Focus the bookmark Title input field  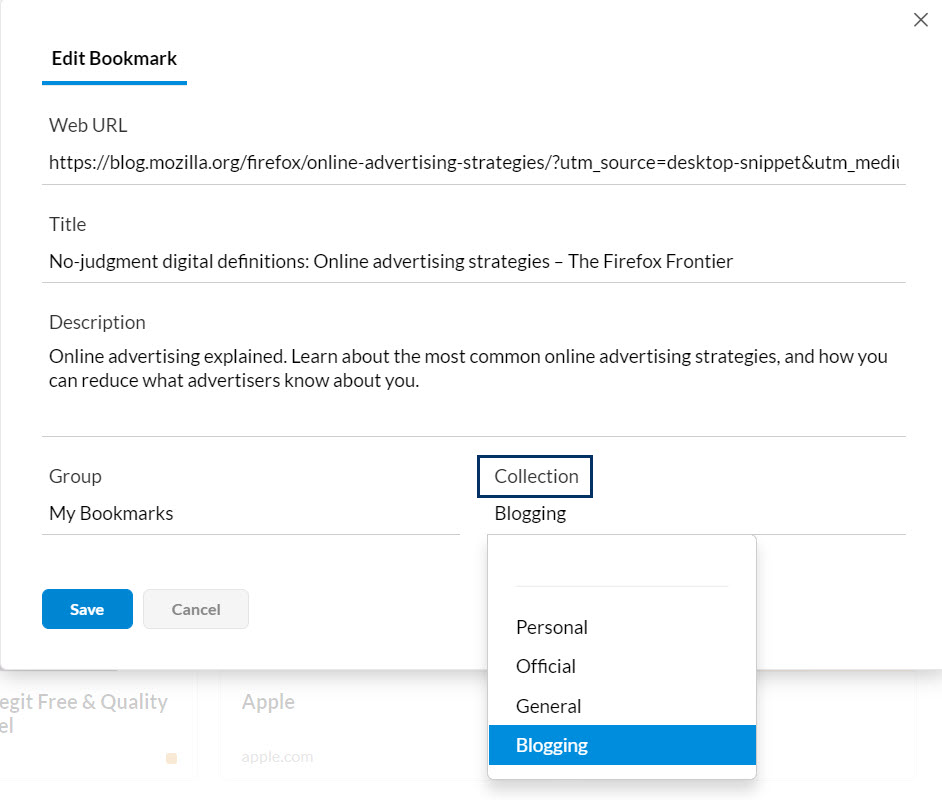[x=474, y=262]
